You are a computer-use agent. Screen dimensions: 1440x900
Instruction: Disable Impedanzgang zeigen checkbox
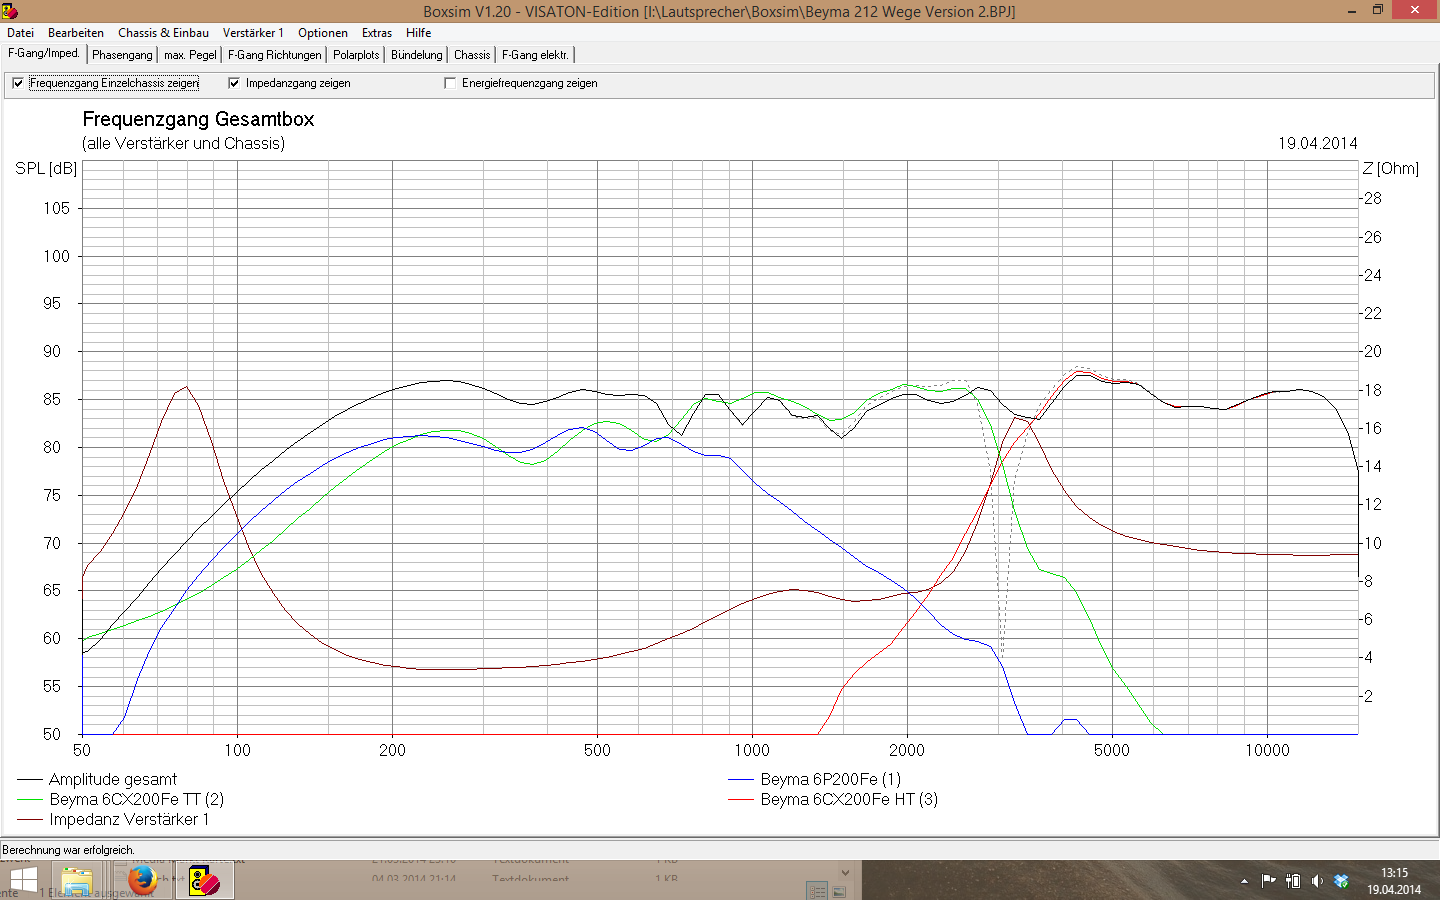[x=234, y=83]
